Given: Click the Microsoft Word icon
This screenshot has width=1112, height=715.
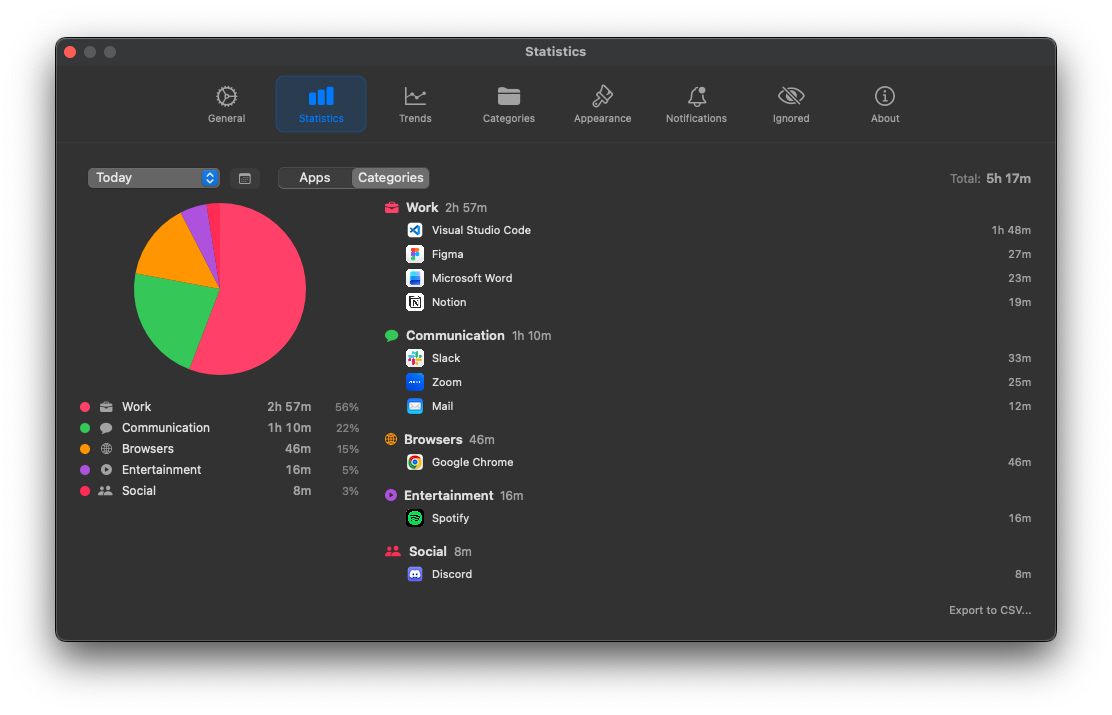Looking at the screenshot, I should [415, 278].
